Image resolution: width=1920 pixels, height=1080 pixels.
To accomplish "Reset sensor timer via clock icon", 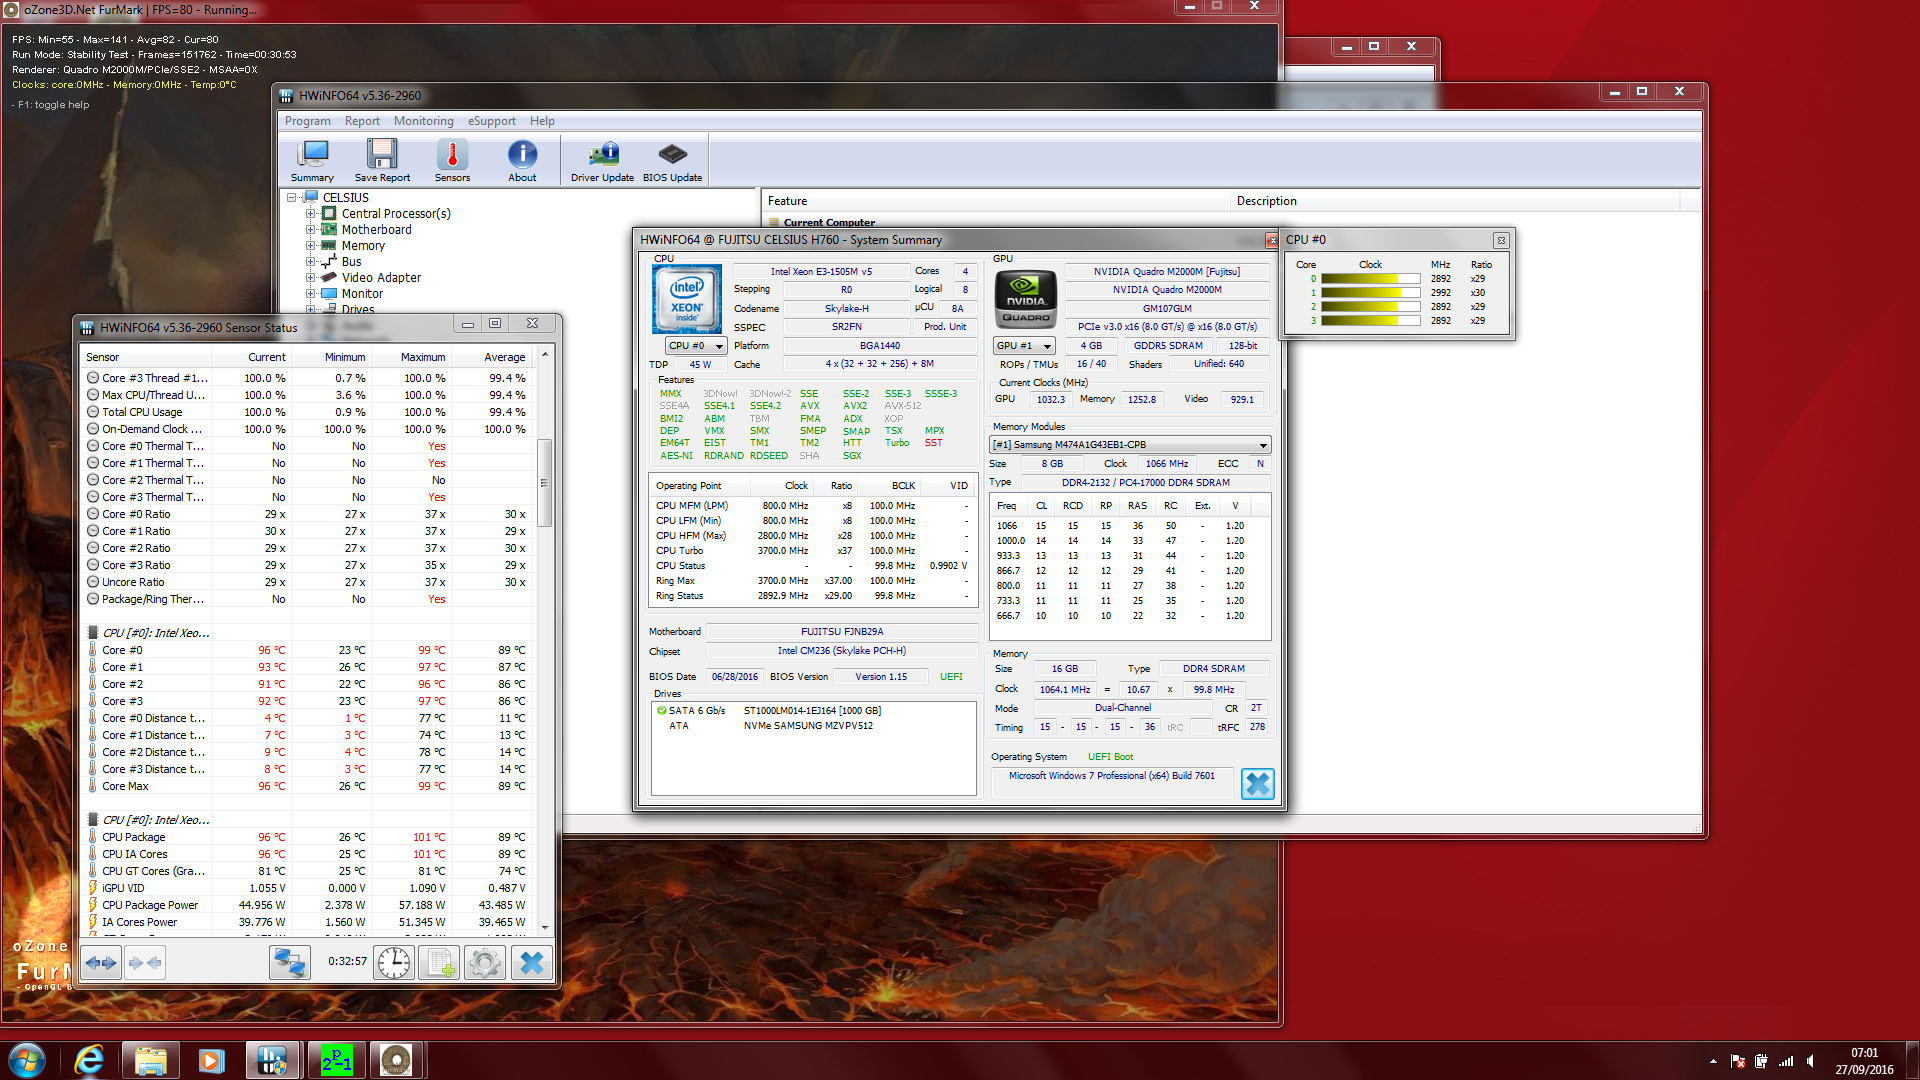I will tap(394, 963).
